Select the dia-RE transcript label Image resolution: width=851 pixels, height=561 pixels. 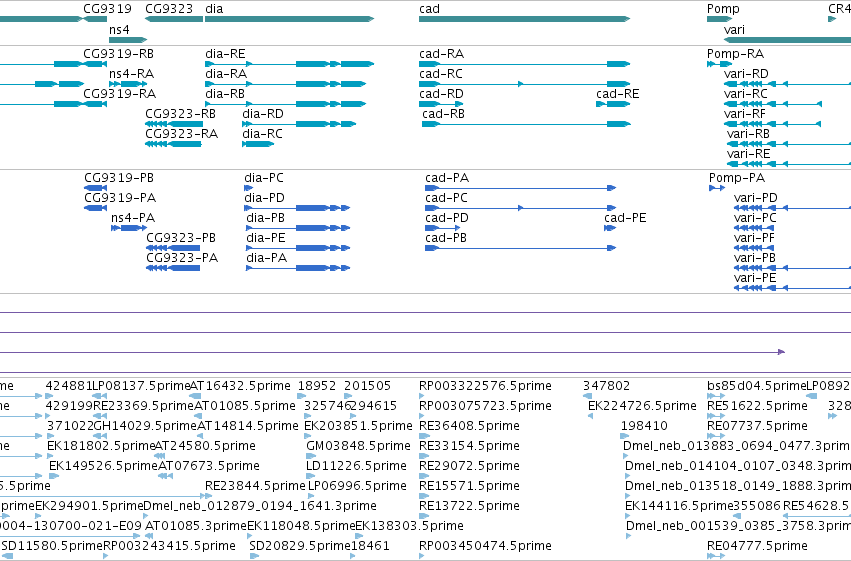coord(225,54)
